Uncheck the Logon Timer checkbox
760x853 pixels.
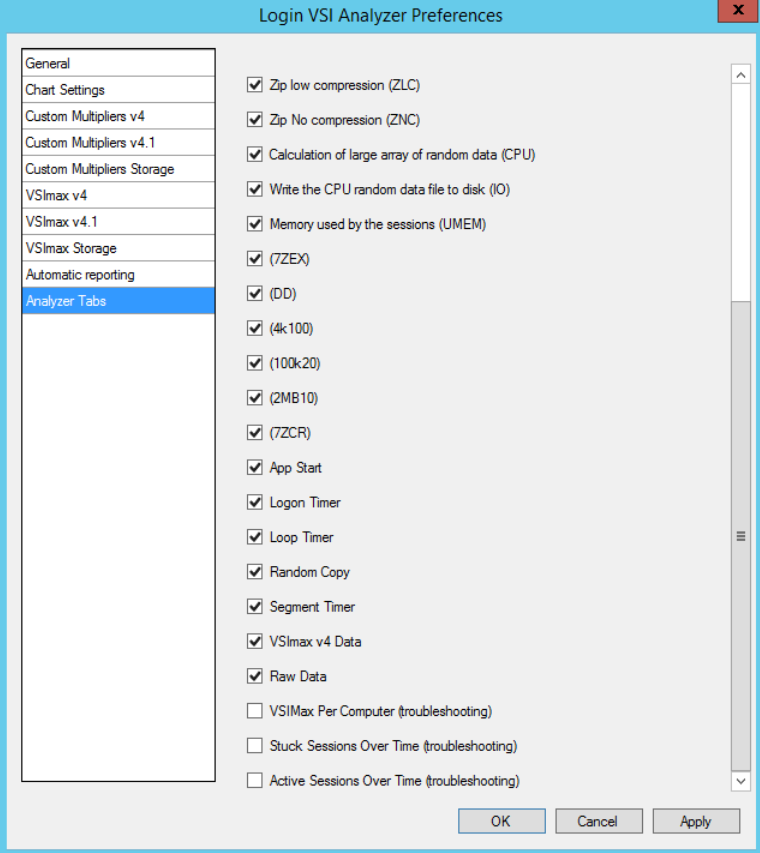tap(255, 502)
